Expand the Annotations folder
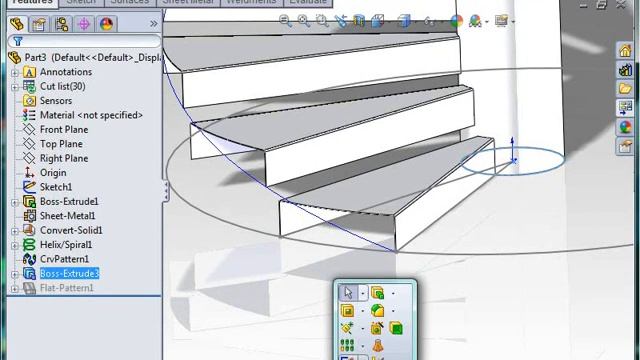 pos(15,73)
